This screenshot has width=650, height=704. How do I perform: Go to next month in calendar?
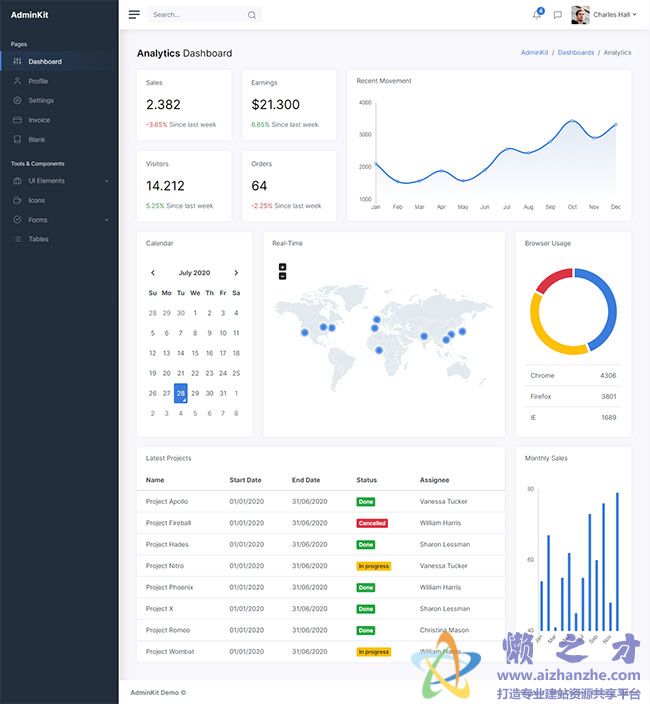236,273
